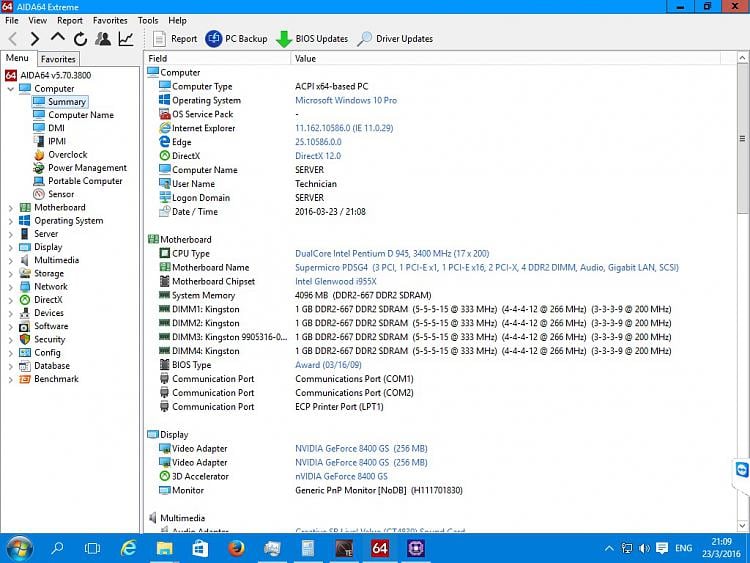Check for BIOS Updates
Image resolution: width=750 pixels, height=563 pixels.
tap(312, 39)
